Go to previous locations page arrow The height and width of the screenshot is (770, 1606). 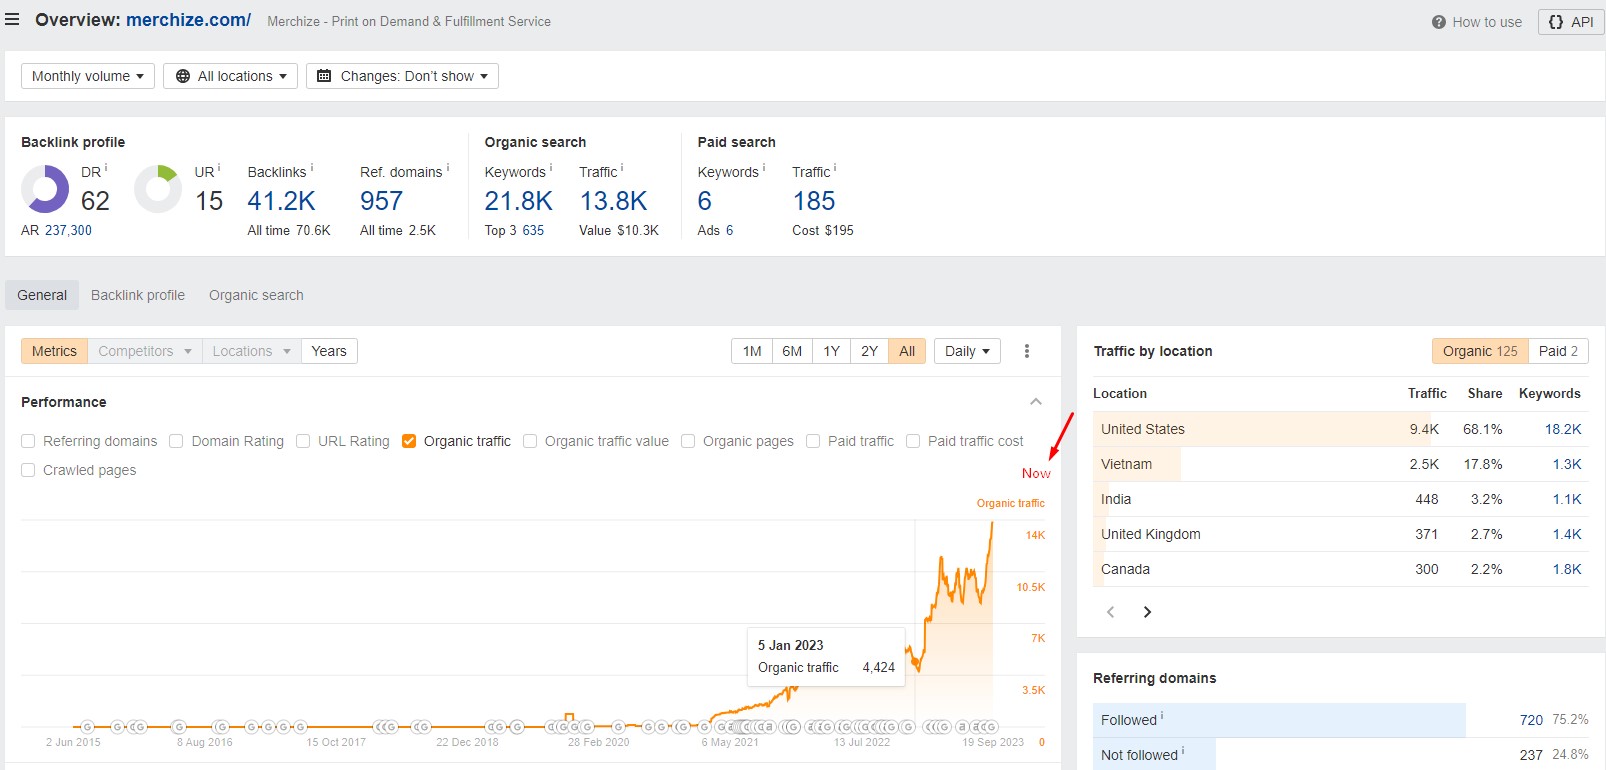(1110, 612)
